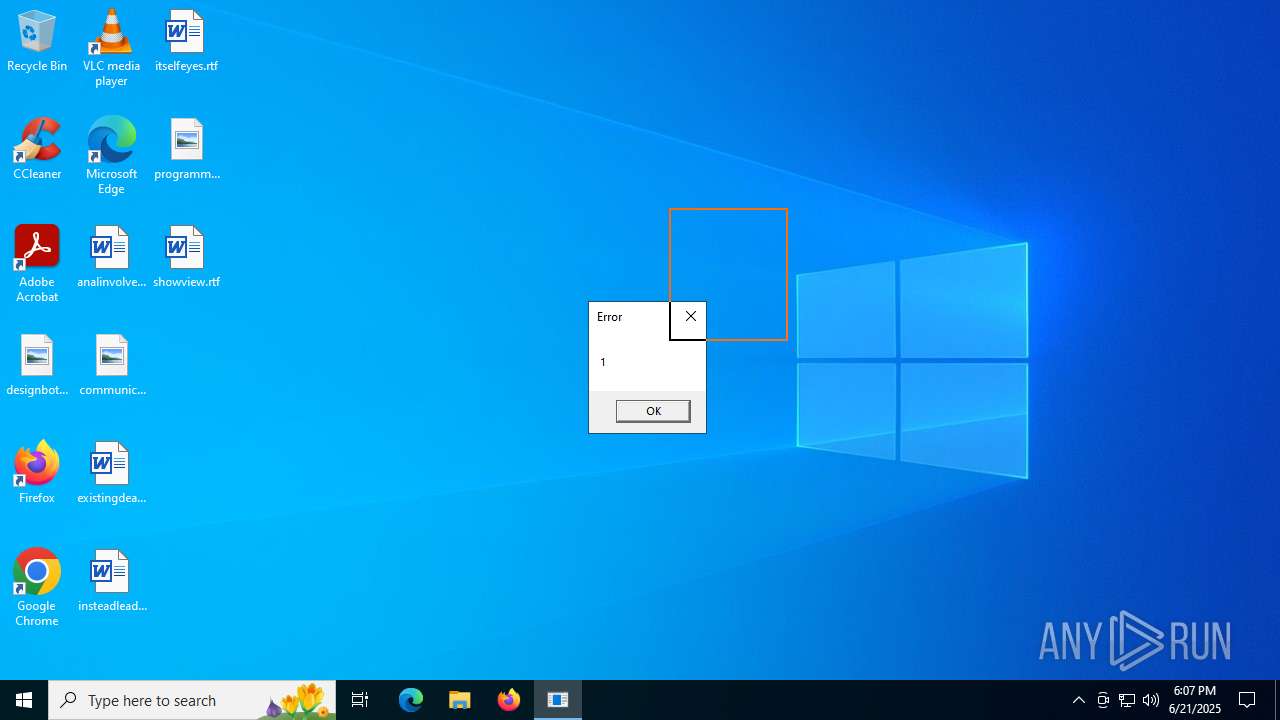The width and height of the screenshot is (1280, 720).
Task: Click Show Desktop sliver at taskbar end
Action: [x=1277, y=700]
